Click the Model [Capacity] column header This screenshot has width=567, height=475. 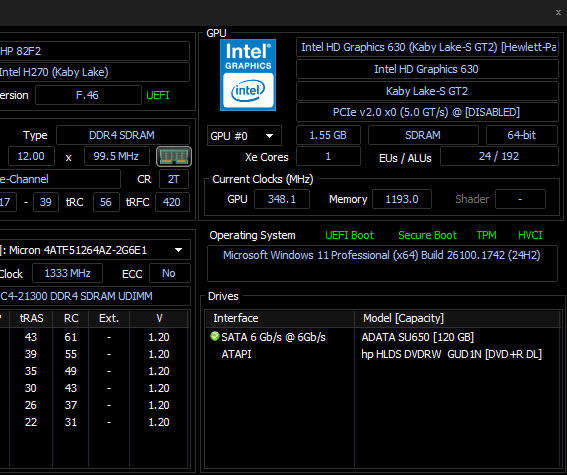point(457,318)
